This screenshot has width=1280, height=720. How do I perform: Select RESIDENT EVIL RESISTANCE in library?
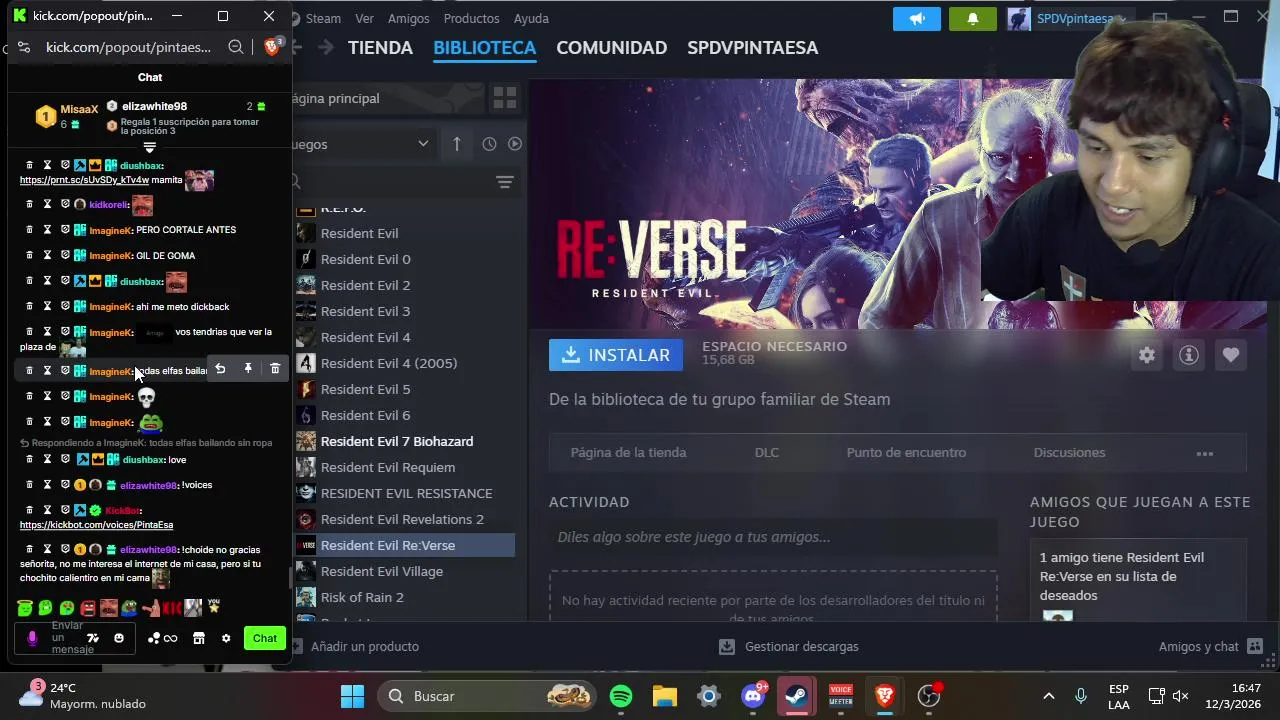click(405, 493)
